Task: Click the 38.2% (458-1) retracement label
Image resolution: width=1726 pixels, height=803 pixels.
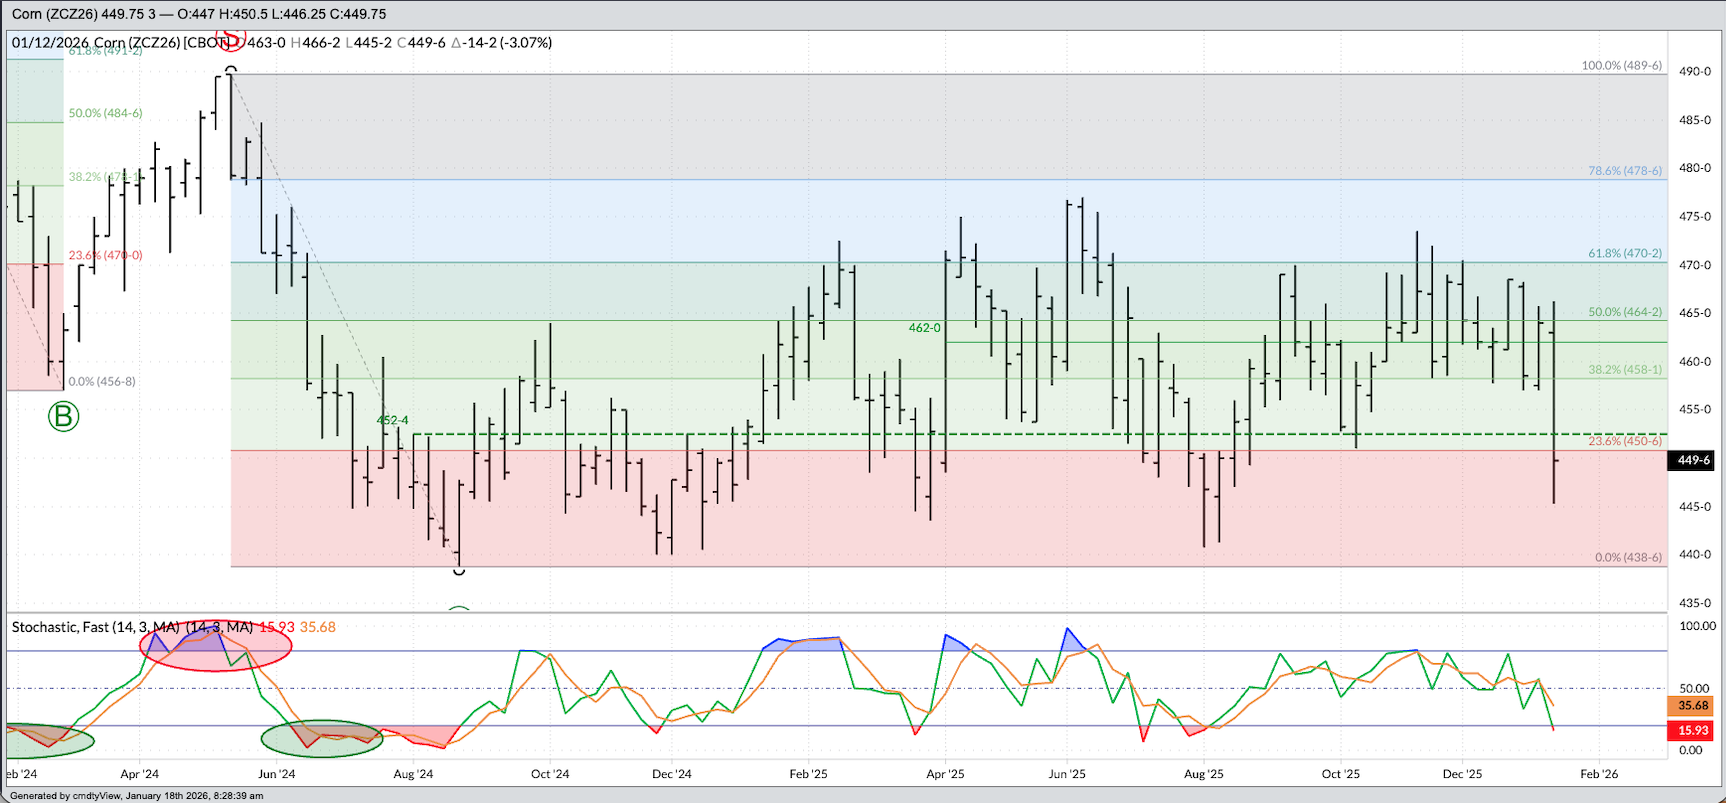Action: coord(1625,370)
